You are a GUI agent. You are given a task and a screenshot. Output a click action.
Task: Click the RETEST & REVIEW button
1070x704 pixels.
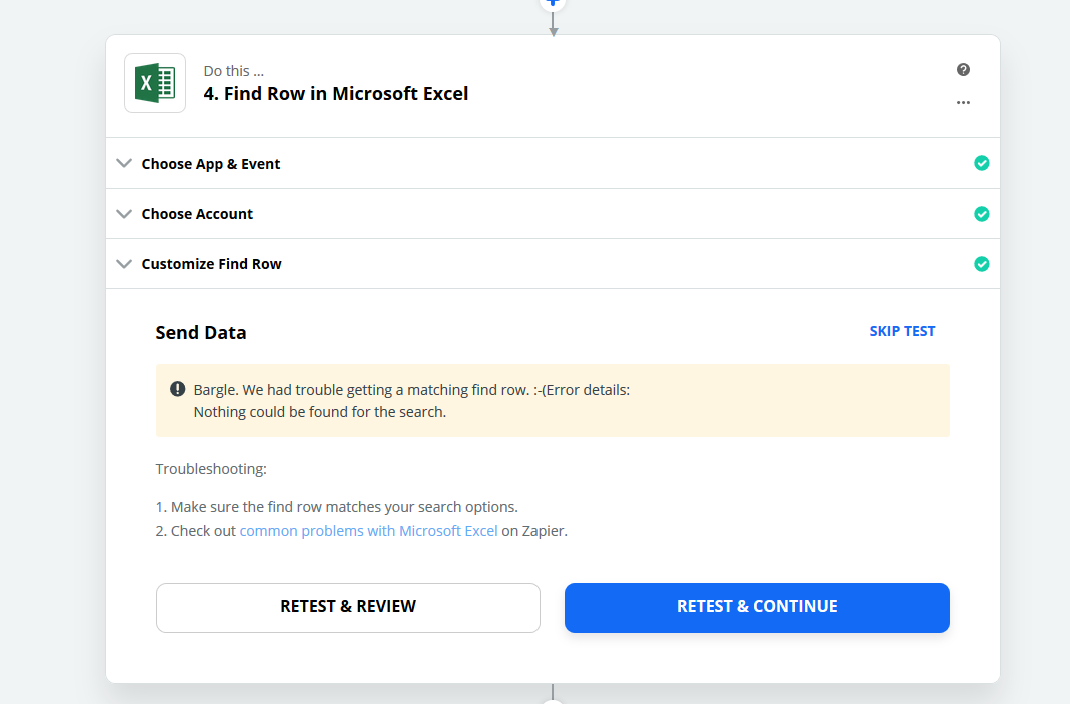click(348, 608)
